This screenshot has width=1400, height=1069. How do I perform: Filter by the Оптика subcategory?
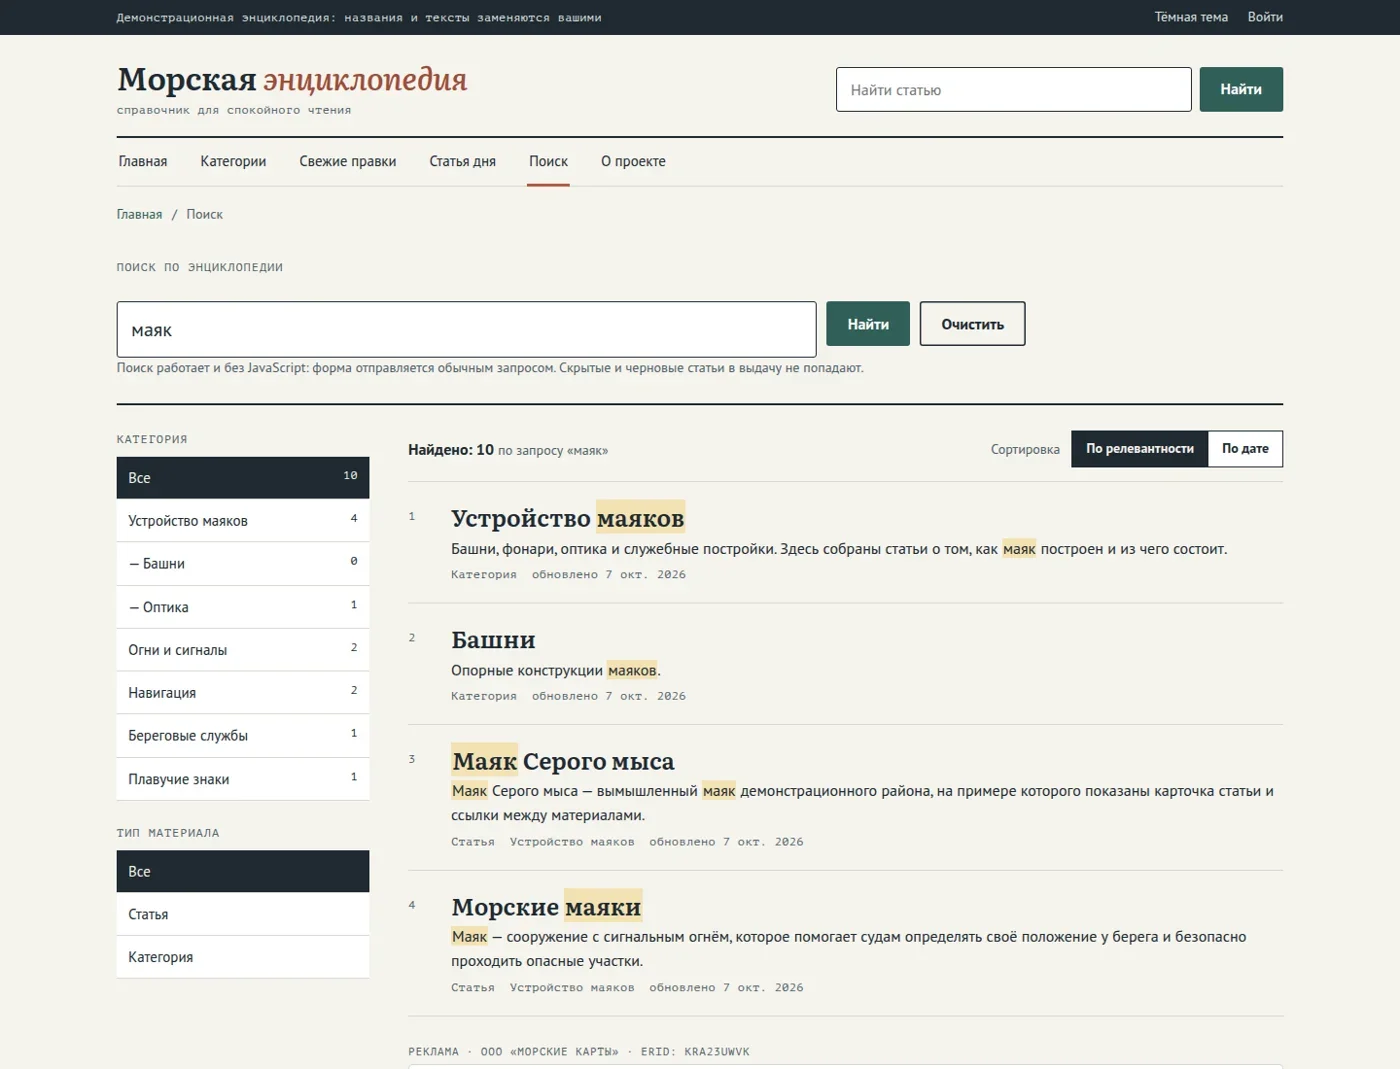[243, 607]
